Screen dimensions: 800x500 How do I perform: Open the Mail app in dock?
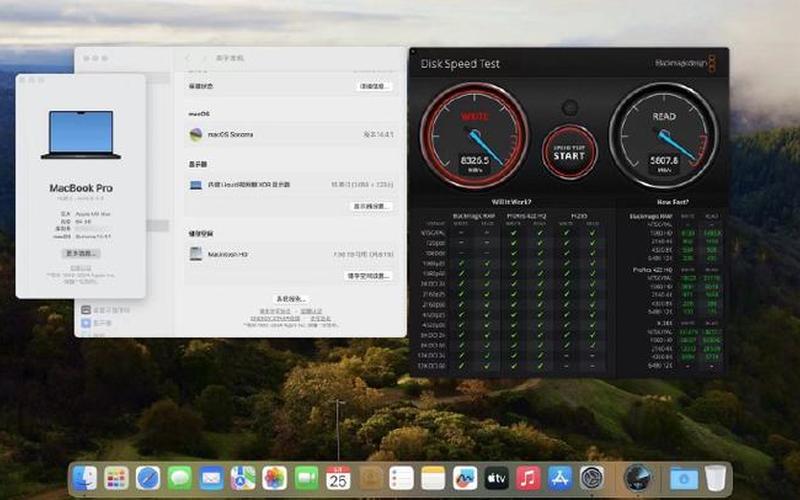click(x=211, y=479)
